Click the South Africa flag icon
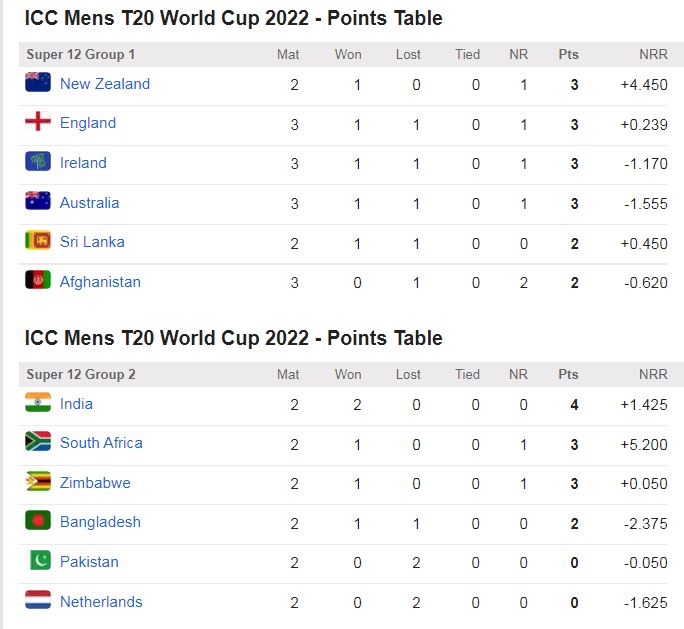Image resolution: width=684 pixels, height=629 pixels. click(x=38, y=442)
